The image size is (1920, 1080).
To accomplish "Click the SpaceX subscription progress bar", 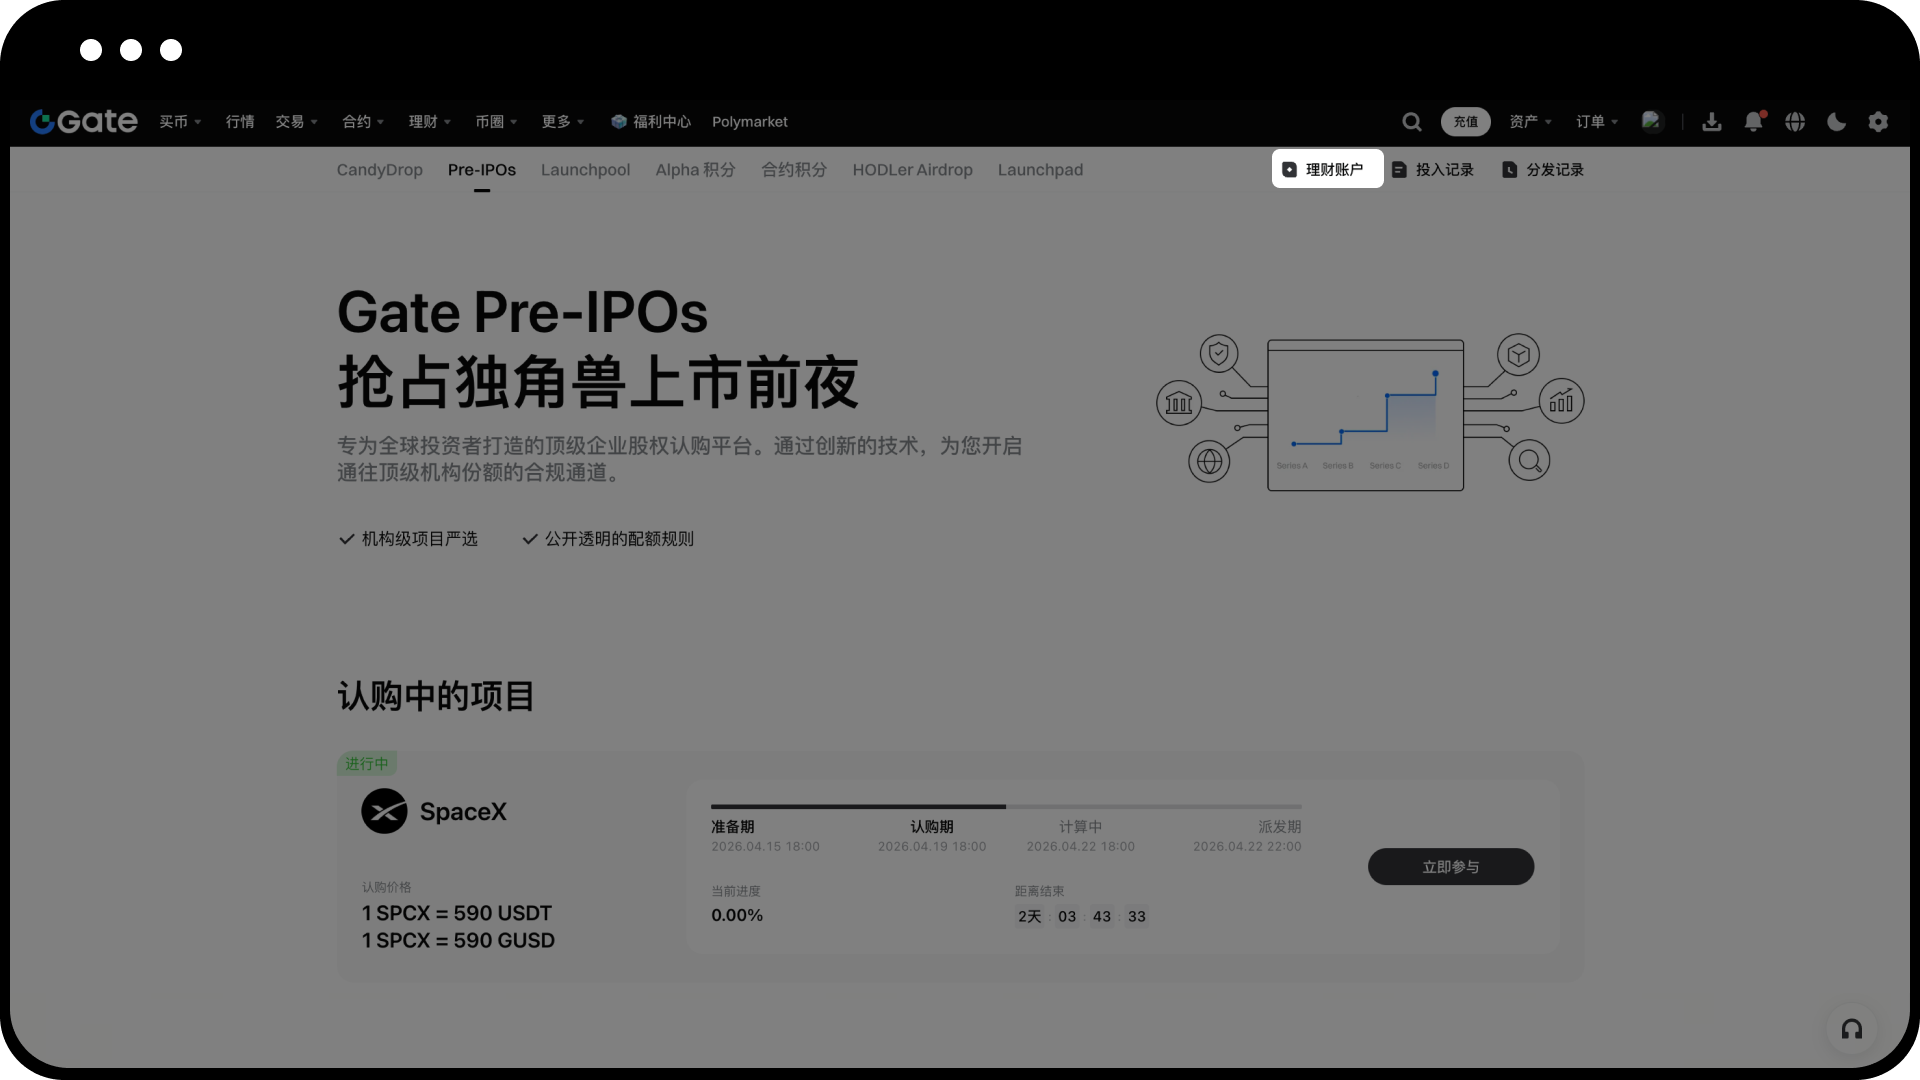I will point(1005,806).
